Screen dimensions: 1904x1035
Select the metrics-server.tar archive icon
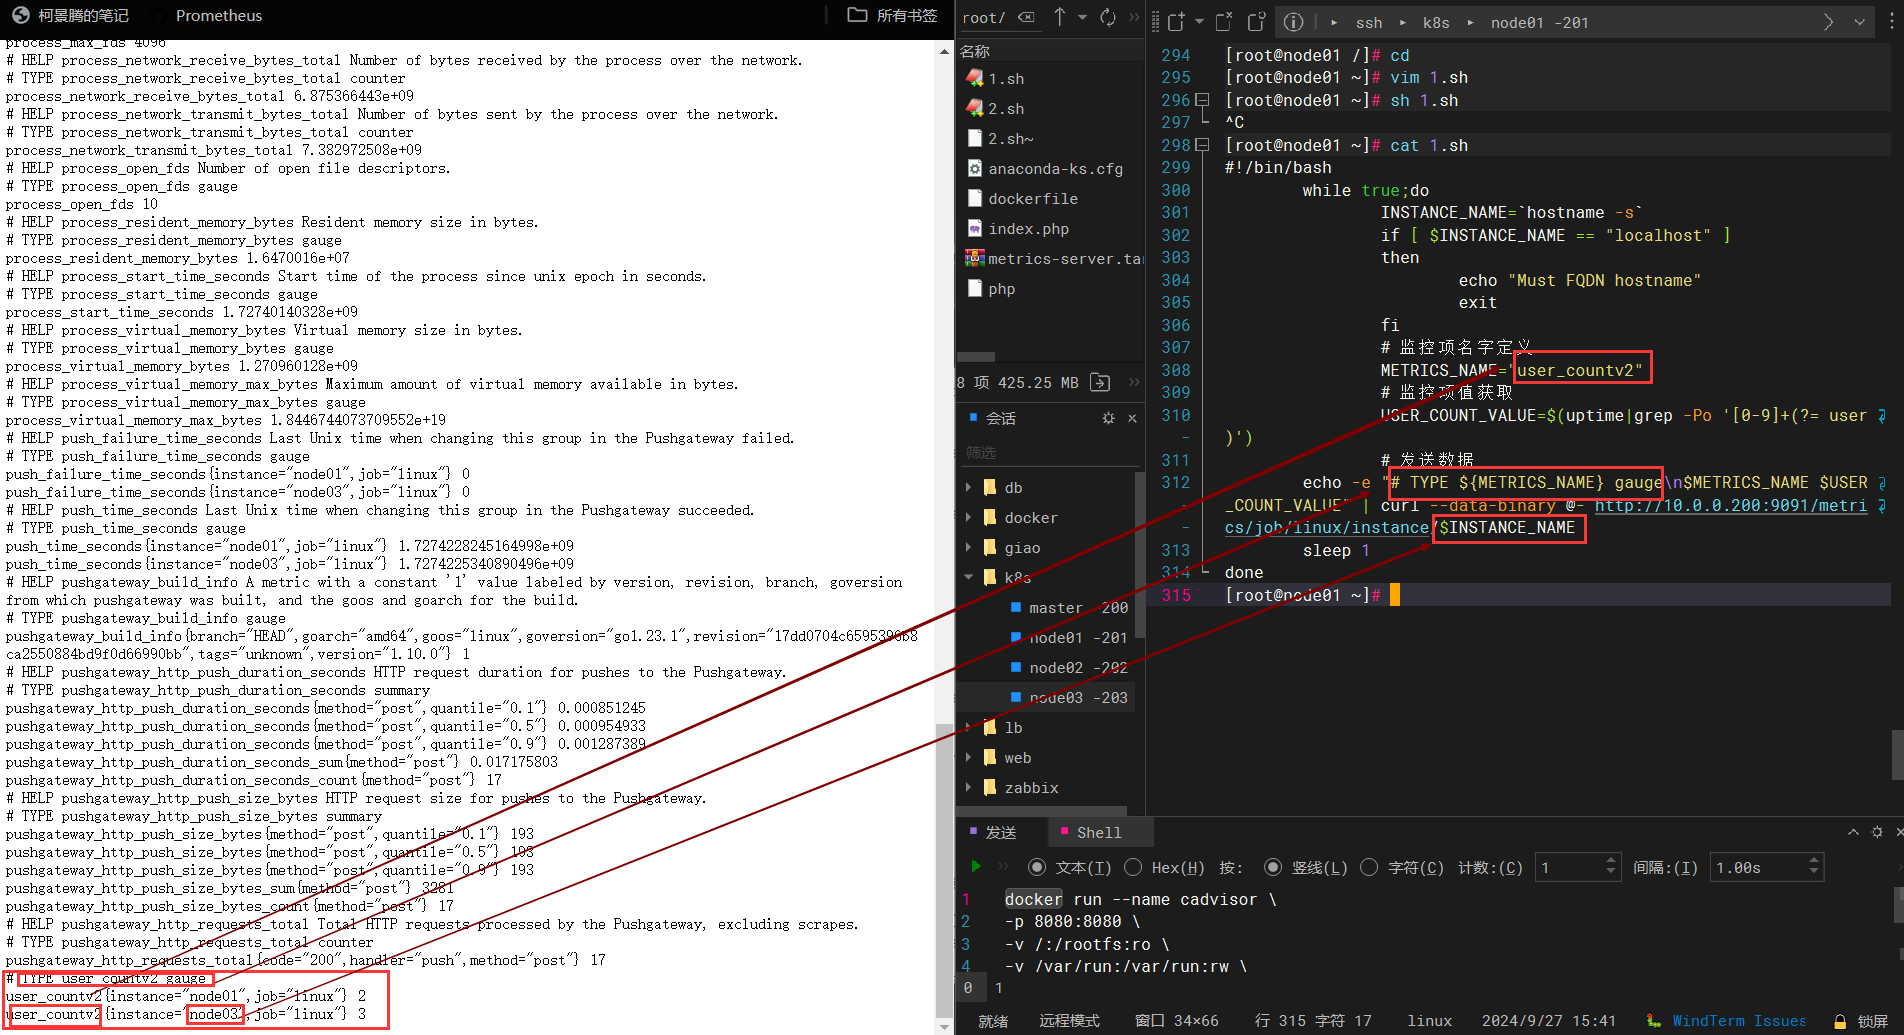pyautogui.click(x=975, y=258)
